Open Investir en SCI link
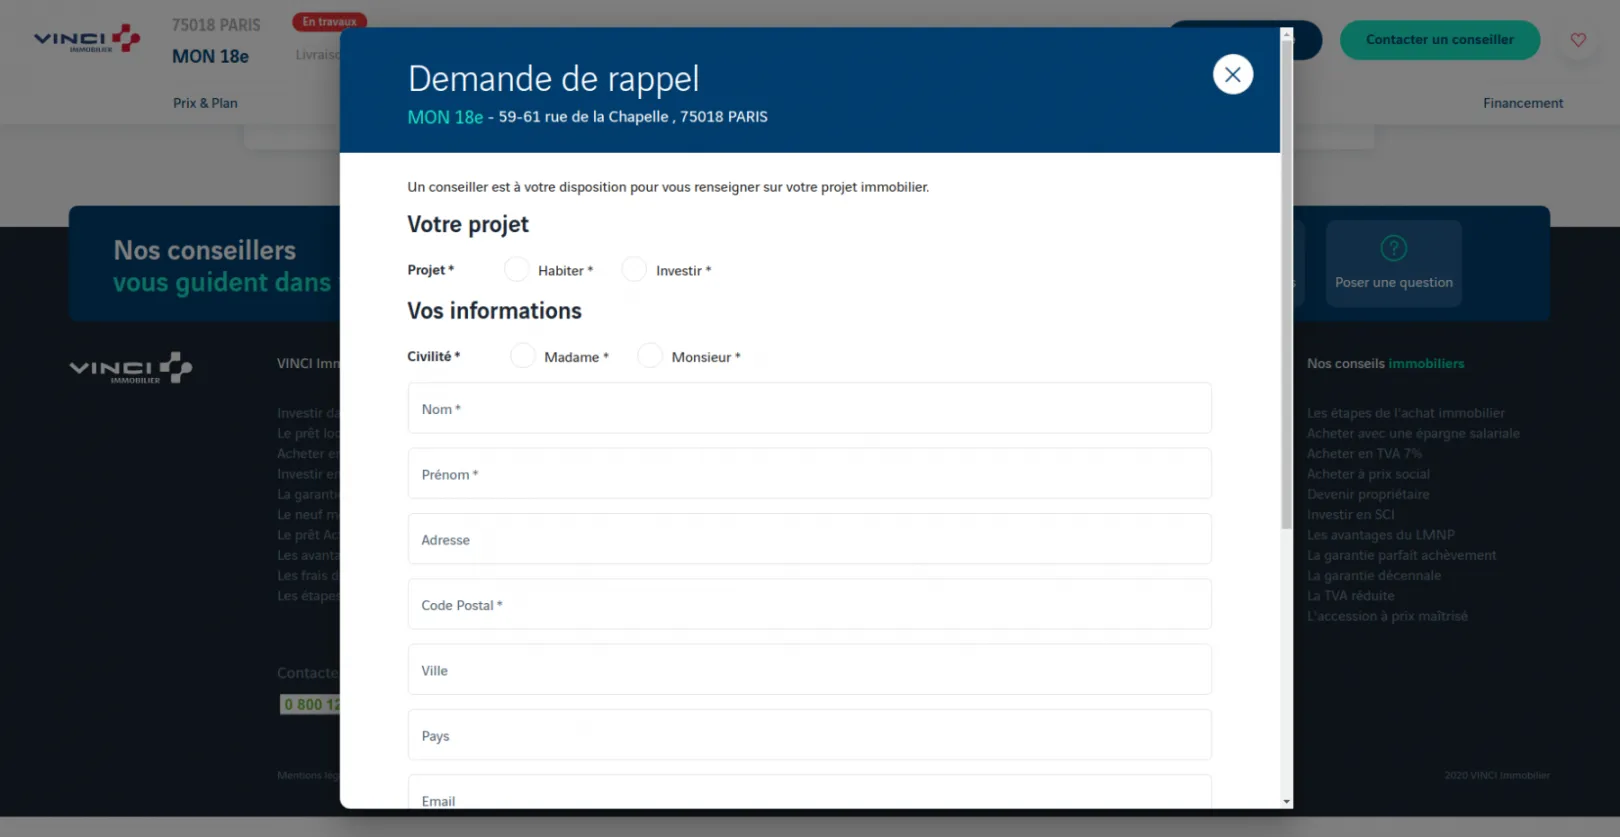The height and width of the screenshot is (837, 1620). [x=1350, y=514]
